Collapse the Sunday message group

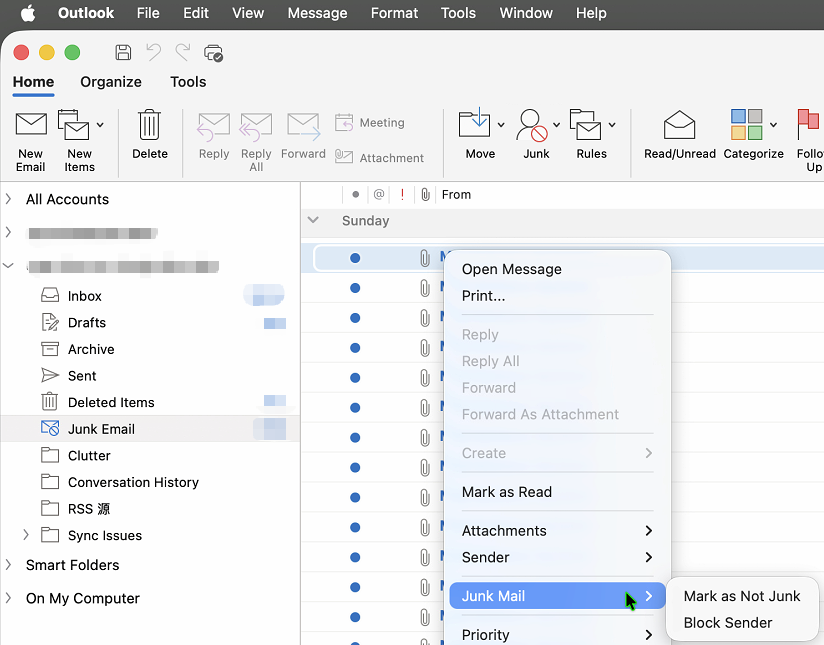click(314, 220)
